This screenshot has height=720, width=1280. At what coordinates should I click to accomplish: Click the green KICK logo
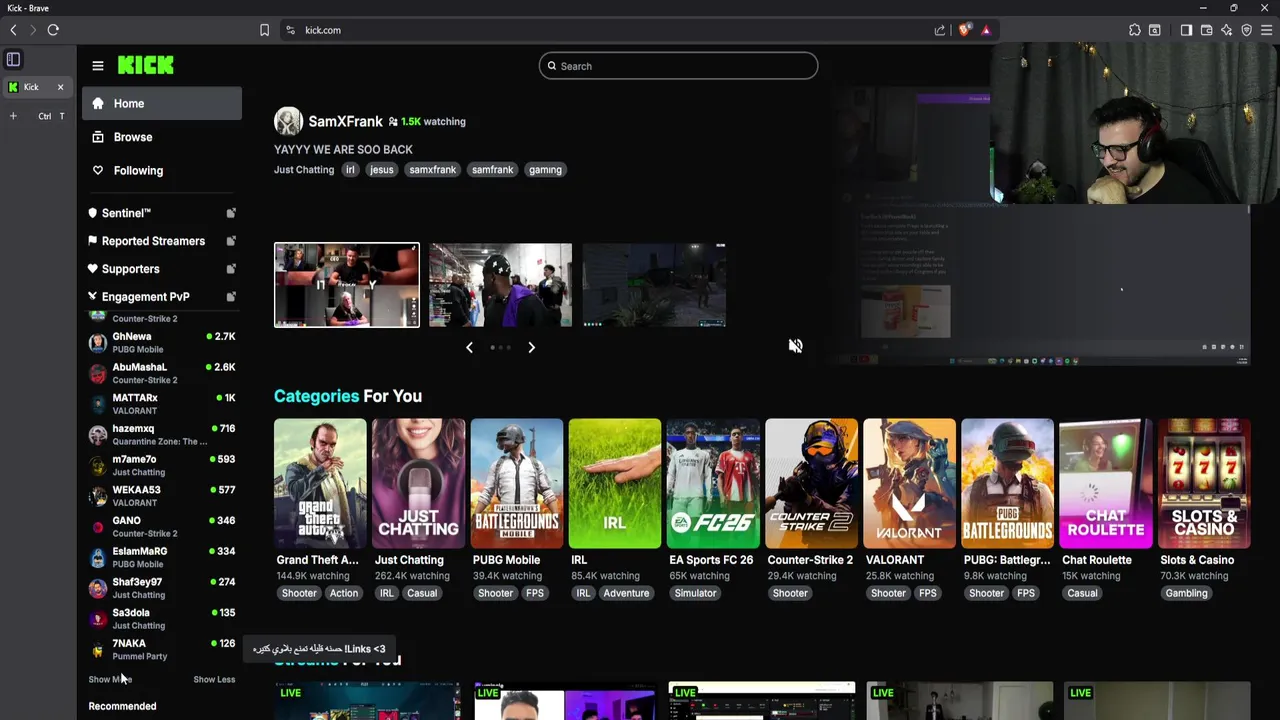[x=146, y=65]
